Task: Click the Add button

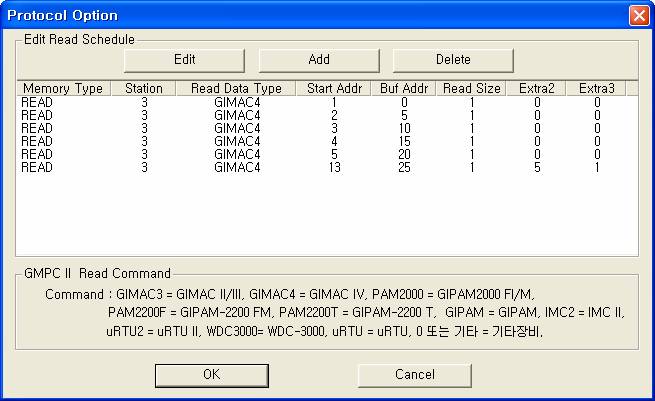Action: (x=319, y=60)
